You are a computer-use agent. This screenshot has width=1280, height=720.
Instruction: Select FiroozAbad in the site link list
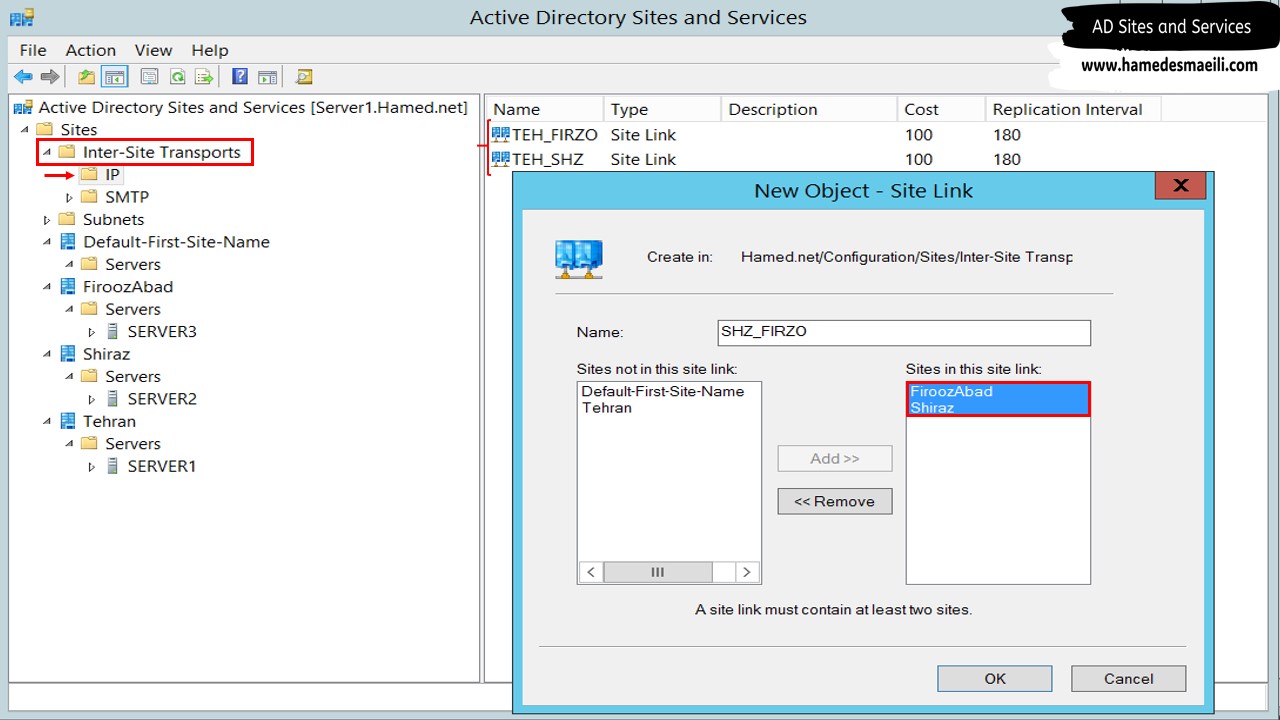tap(998, 391)
